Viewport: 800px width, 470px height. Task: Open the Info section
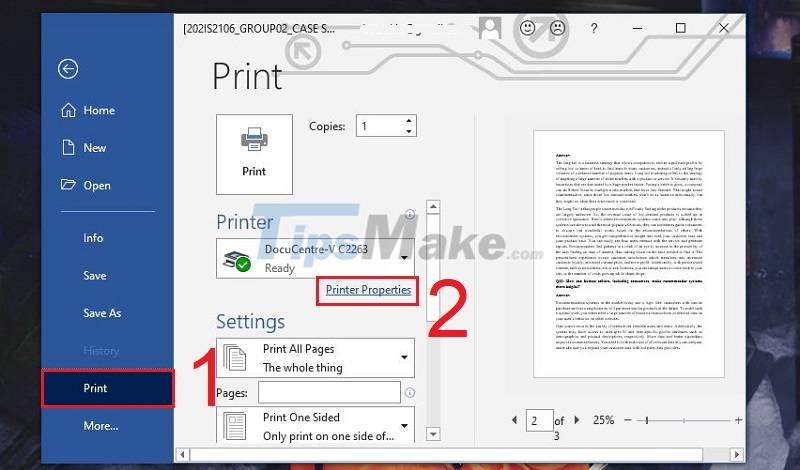pyautogui.click(x=93, y=238)
